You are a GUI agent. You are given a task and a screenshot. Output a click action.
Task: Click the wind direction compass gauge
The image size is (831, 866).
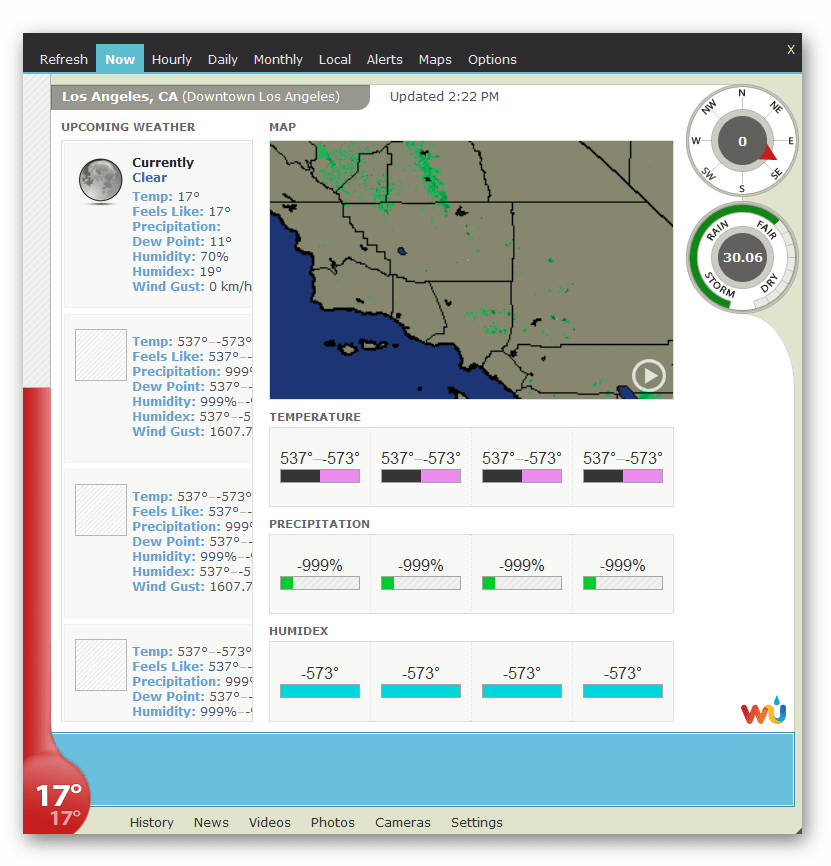pos(741,140)
